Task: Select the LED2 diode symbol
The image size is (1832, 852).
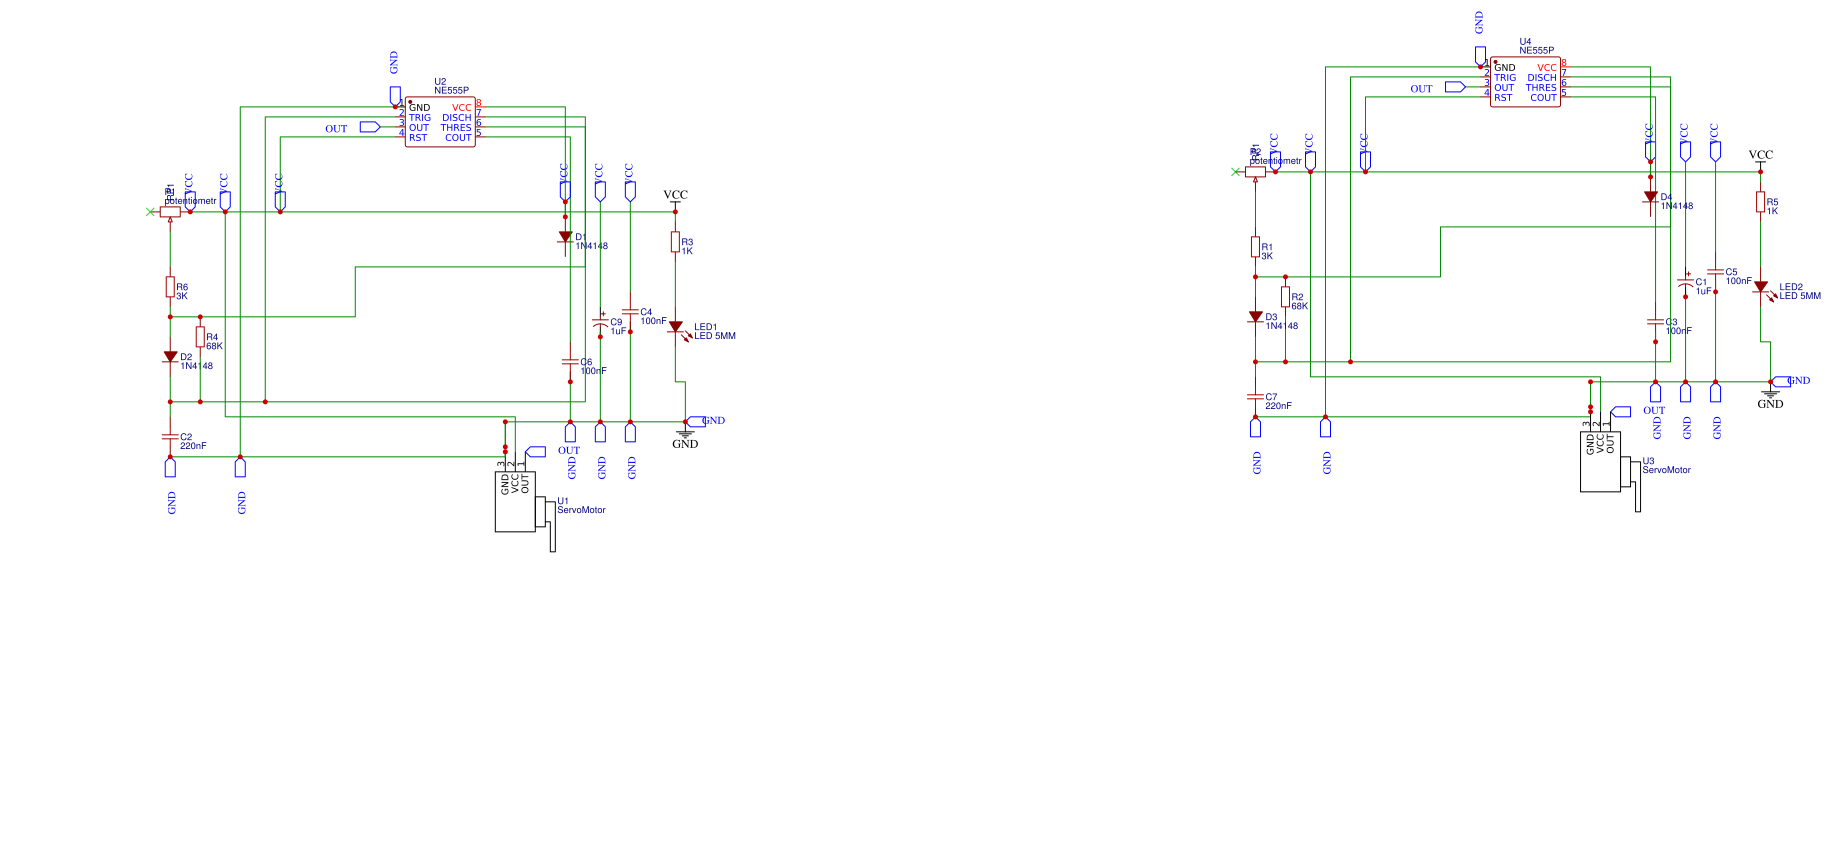Action: [1761, 288]
